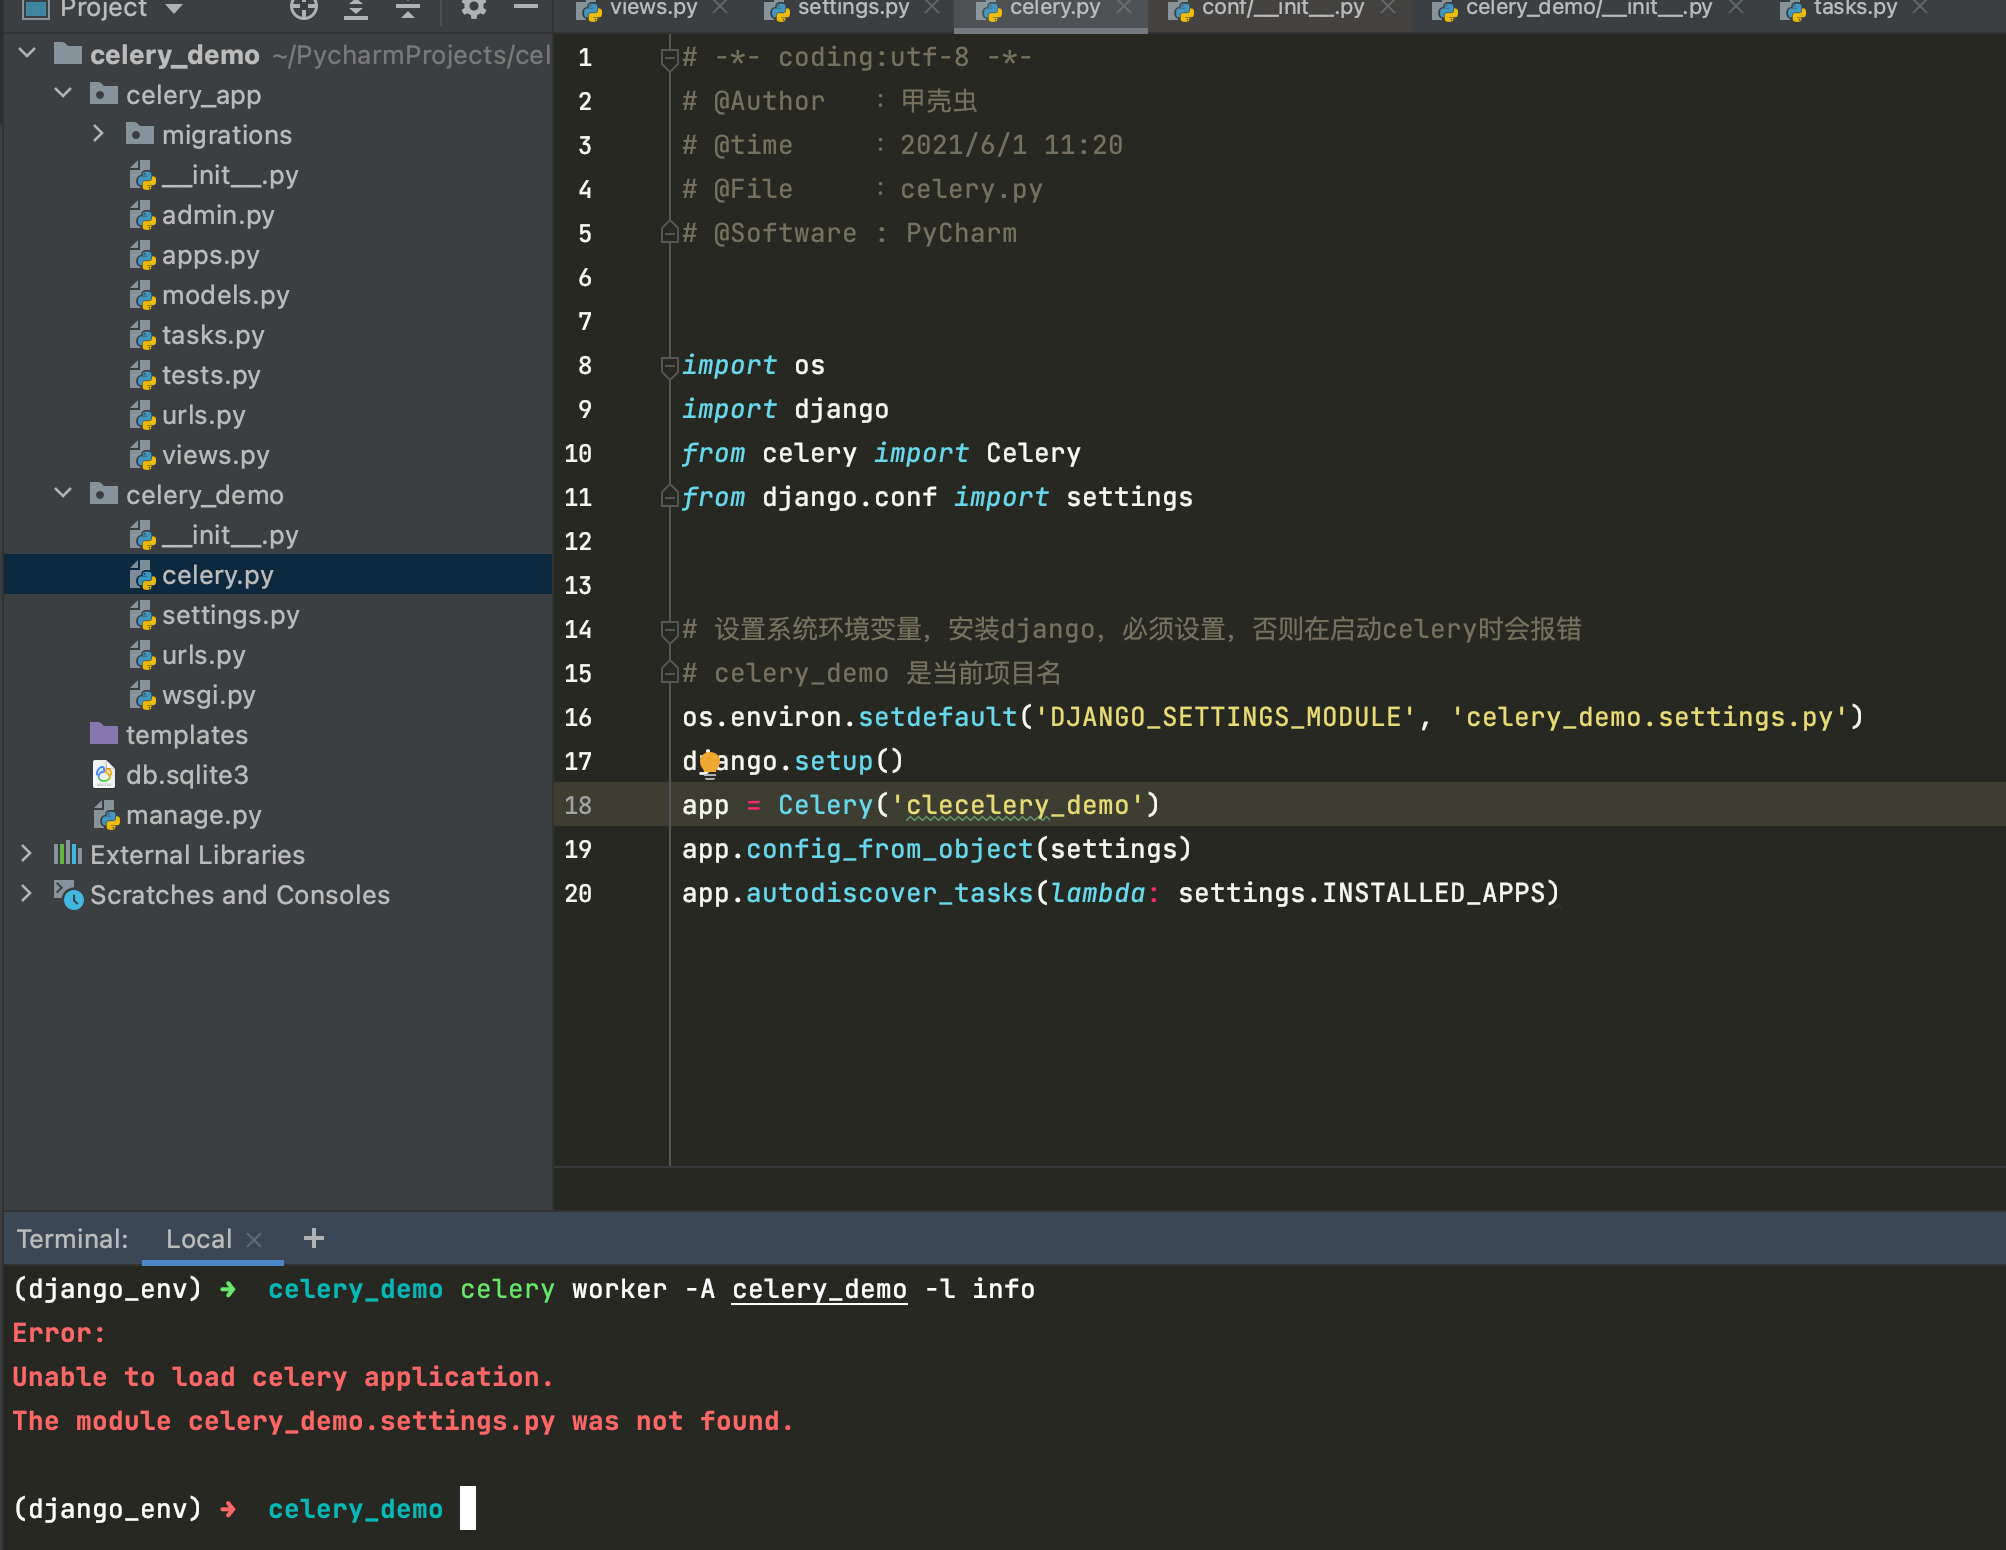Click the underlined celery_demo link in terminal
The image size is (2006, 1550).
[x=819, y=1289]
